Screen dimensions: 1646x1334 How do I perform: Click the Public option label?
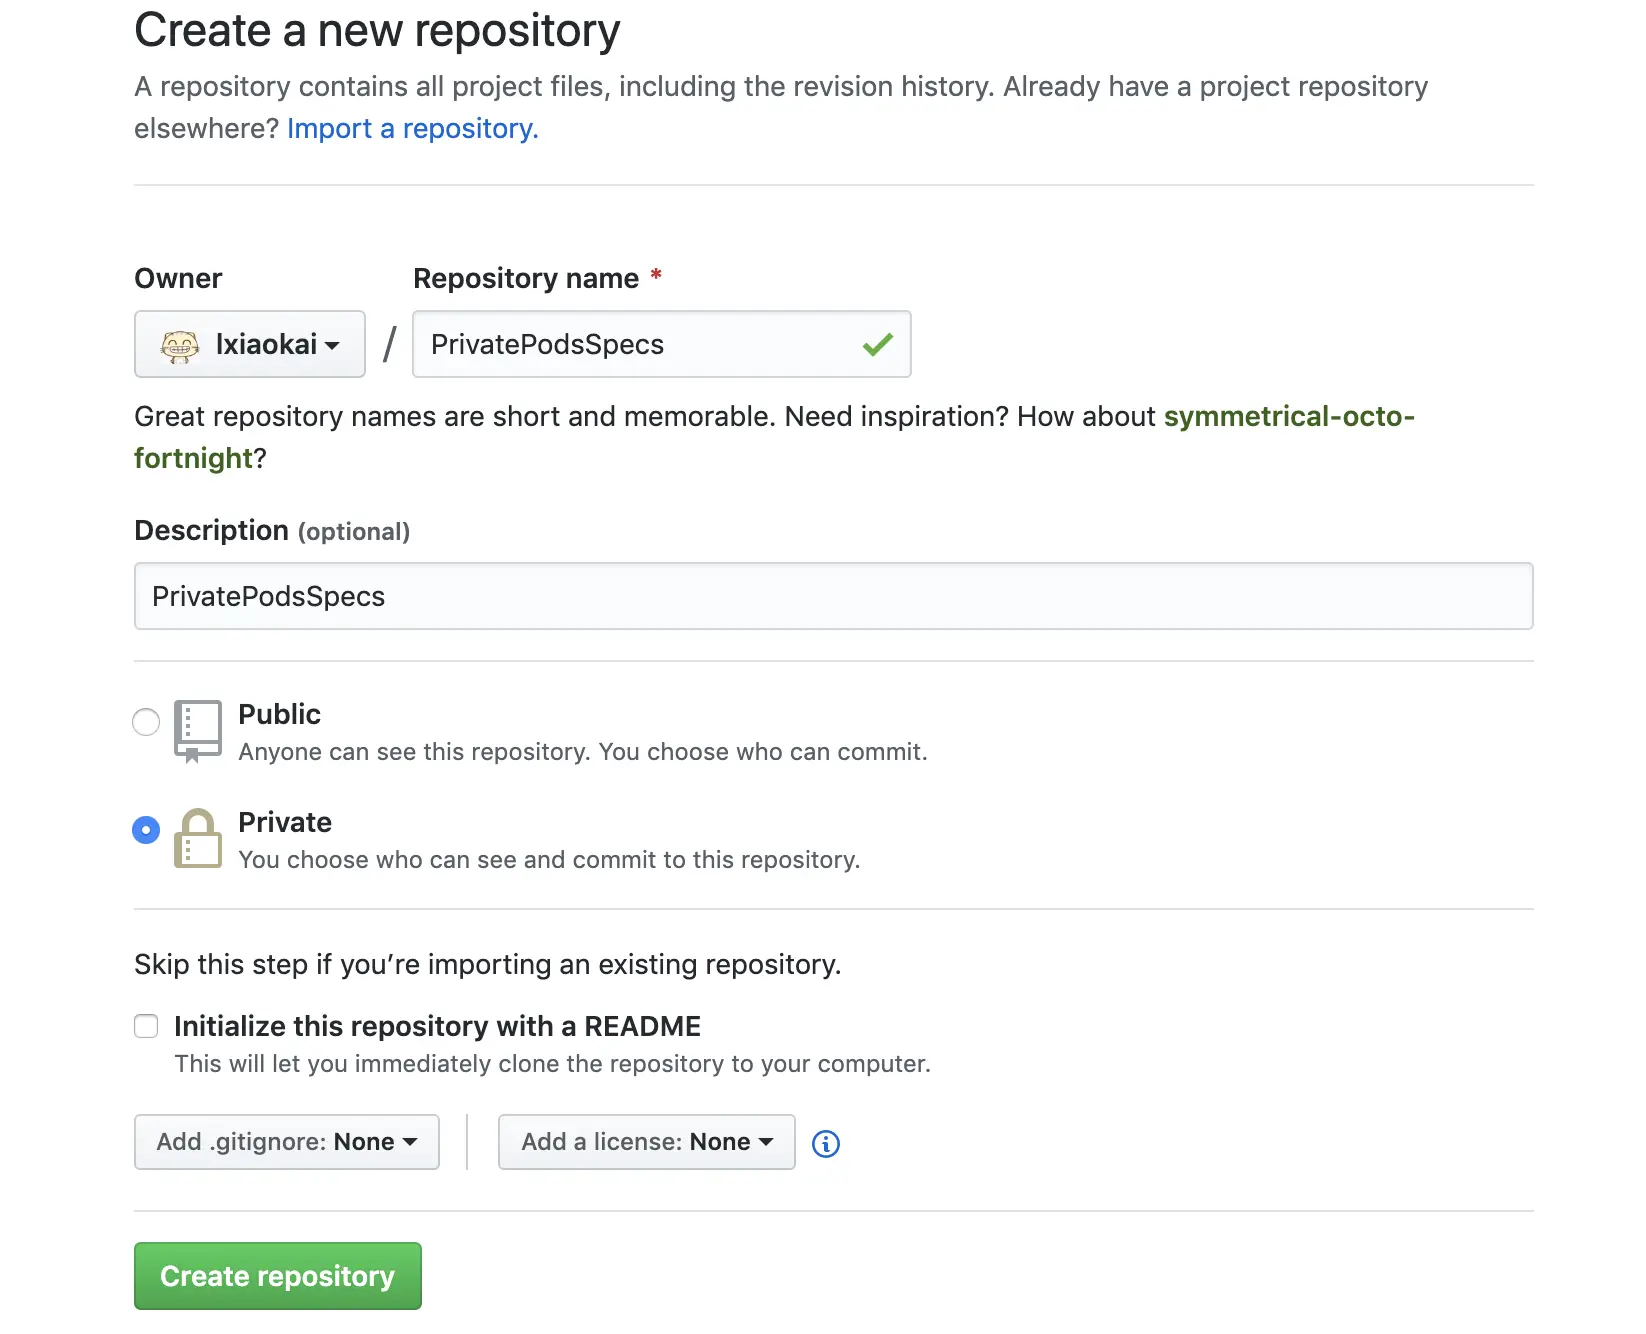click(279, 714)
